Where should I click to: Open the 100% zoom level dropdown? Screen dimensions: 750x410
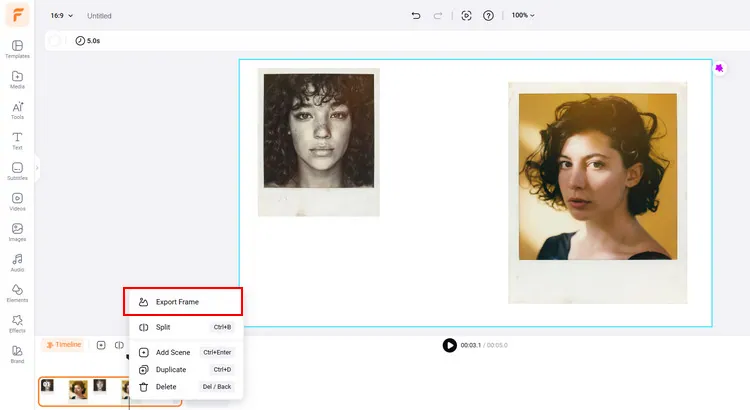[523, 16]
